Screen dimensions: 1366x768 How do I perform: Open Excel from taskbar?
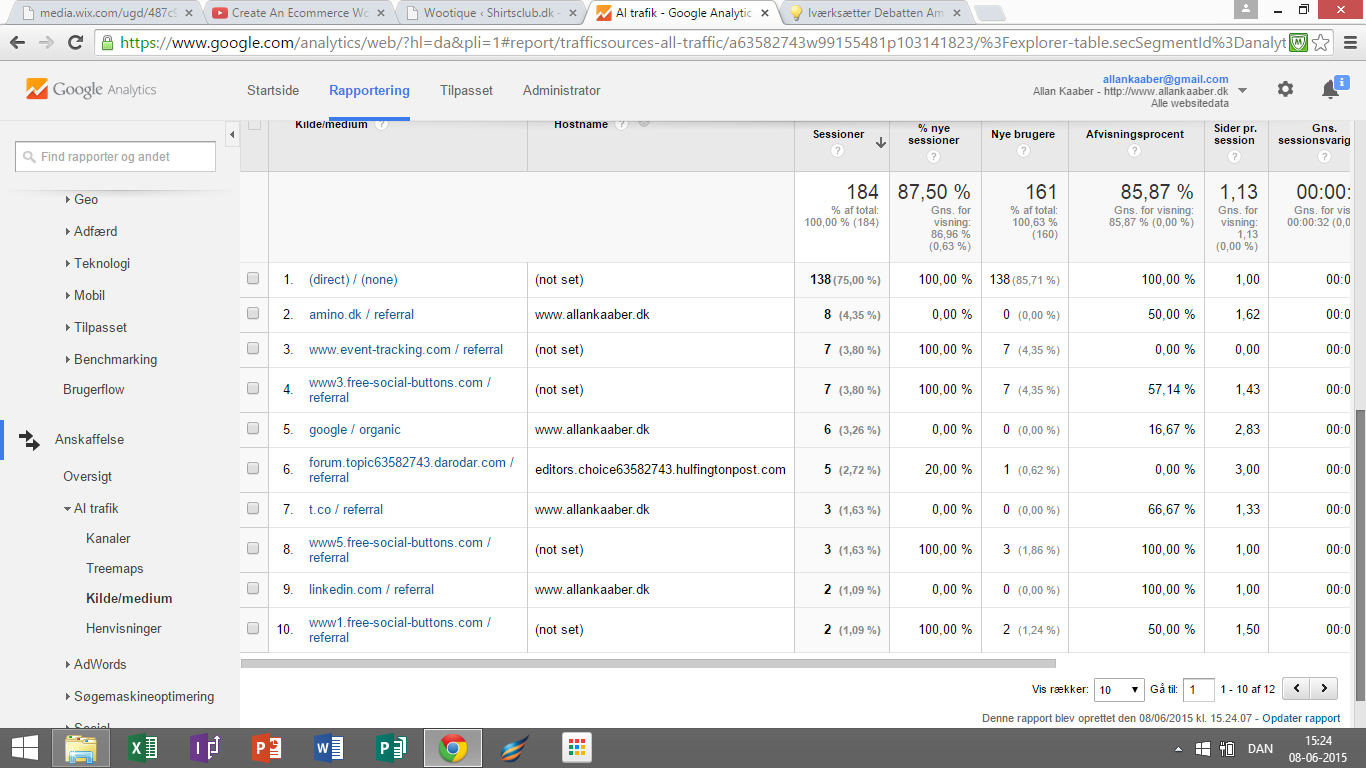point(143,748)
